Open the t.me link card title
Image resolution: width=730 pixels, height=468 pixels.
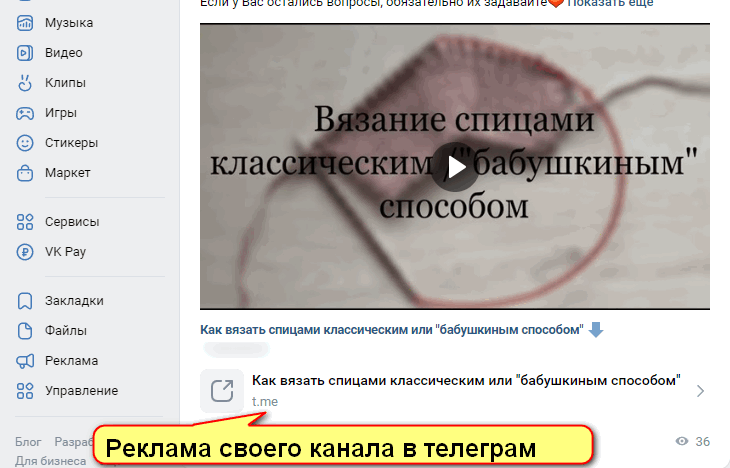tap(466, 380)
